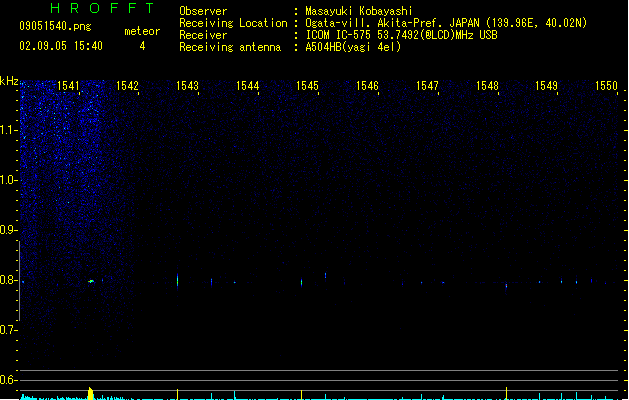
Task: Click the 1545 time marker
Action: [307, 86]
